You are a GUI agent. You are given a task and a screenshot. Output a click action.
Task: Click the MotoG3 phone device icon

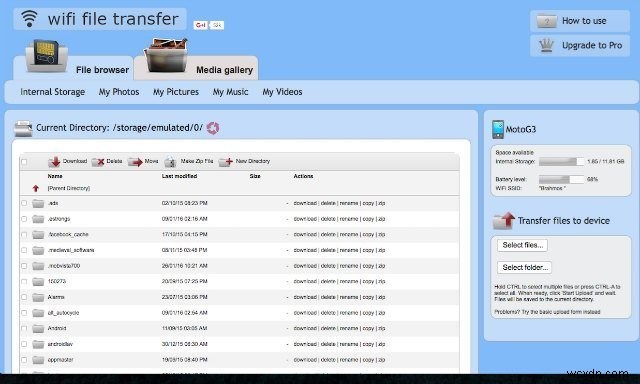coord(498,129)
